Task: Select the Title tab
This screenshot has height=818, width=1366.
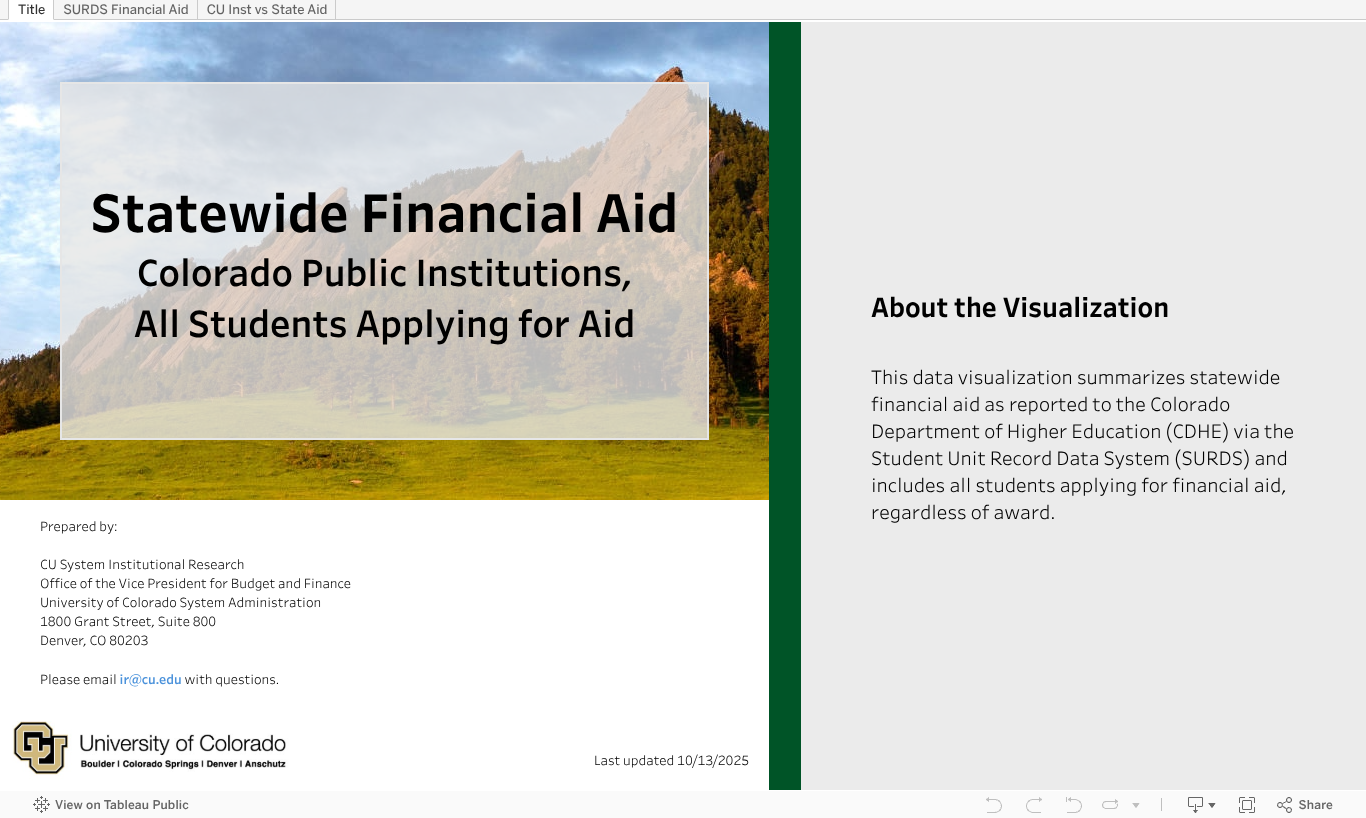Action: pos(31,10)
